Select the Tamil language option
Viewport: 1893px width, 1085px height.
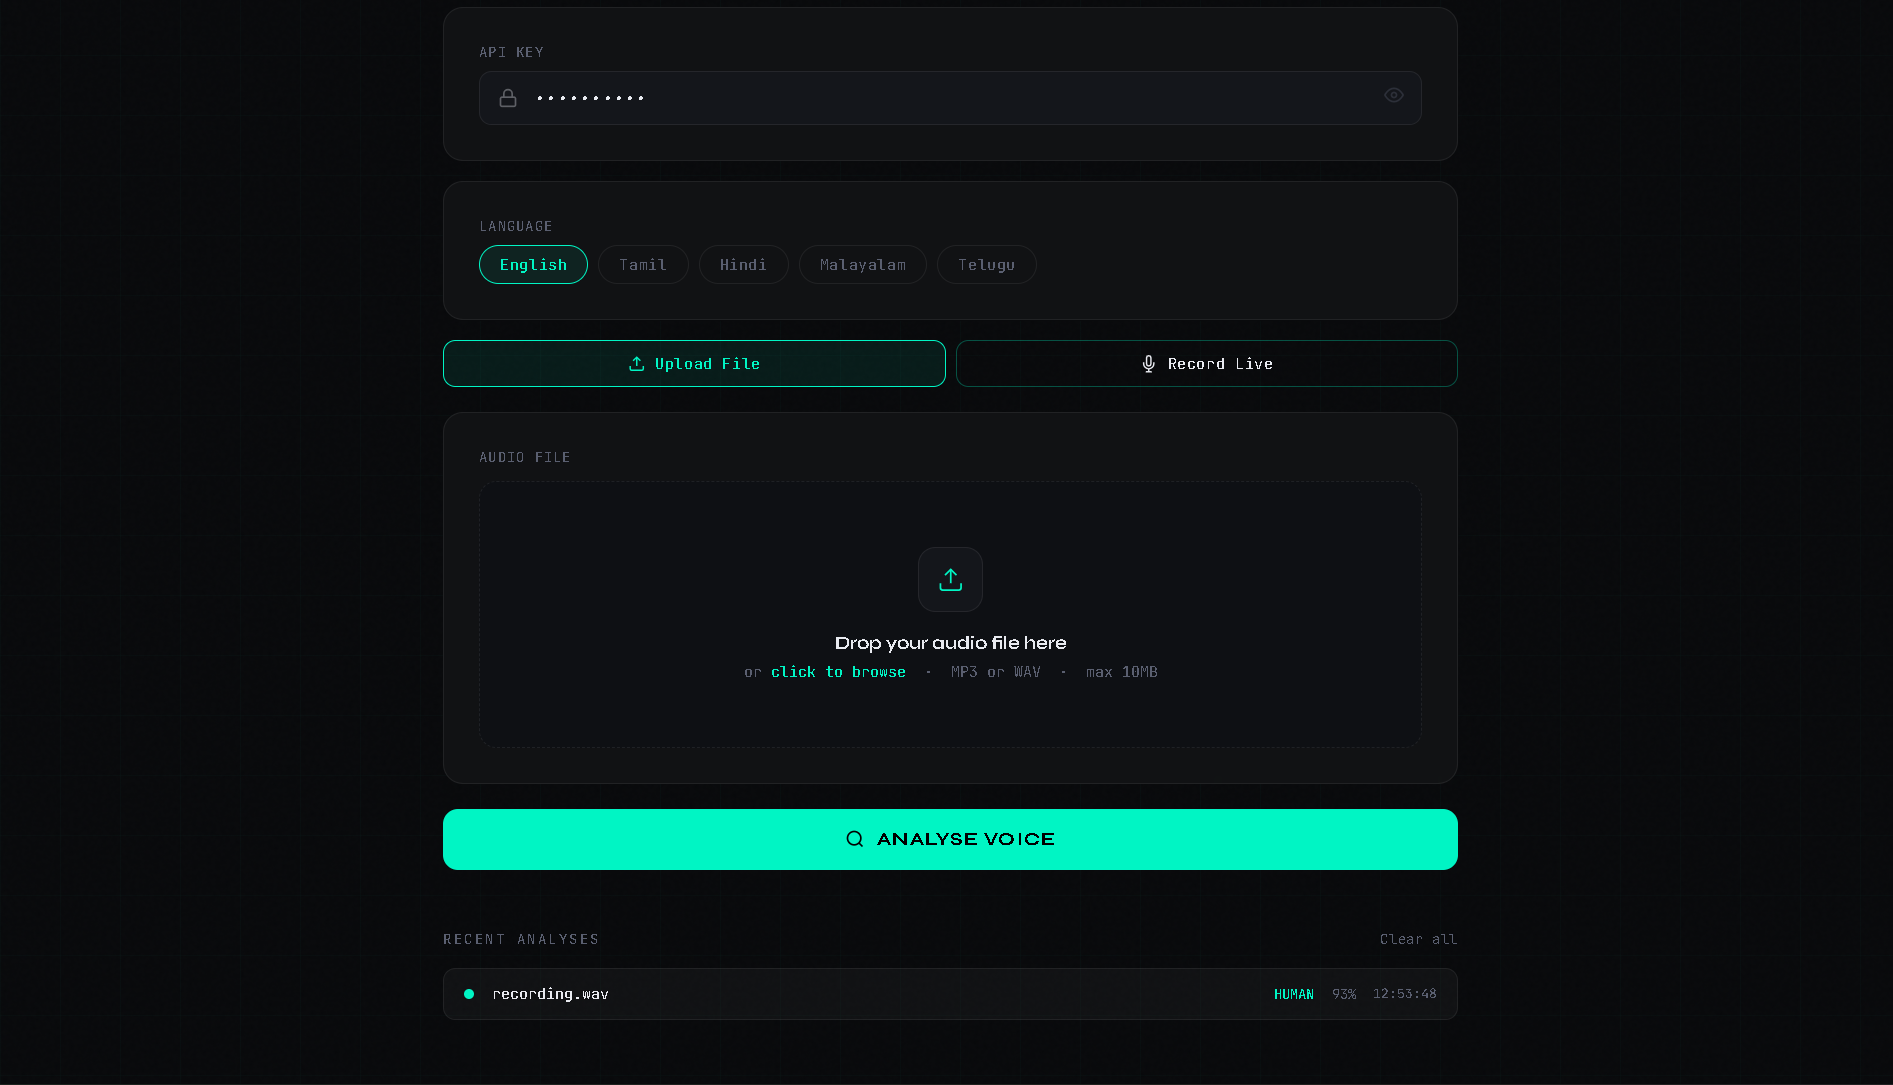coord(643,264)
